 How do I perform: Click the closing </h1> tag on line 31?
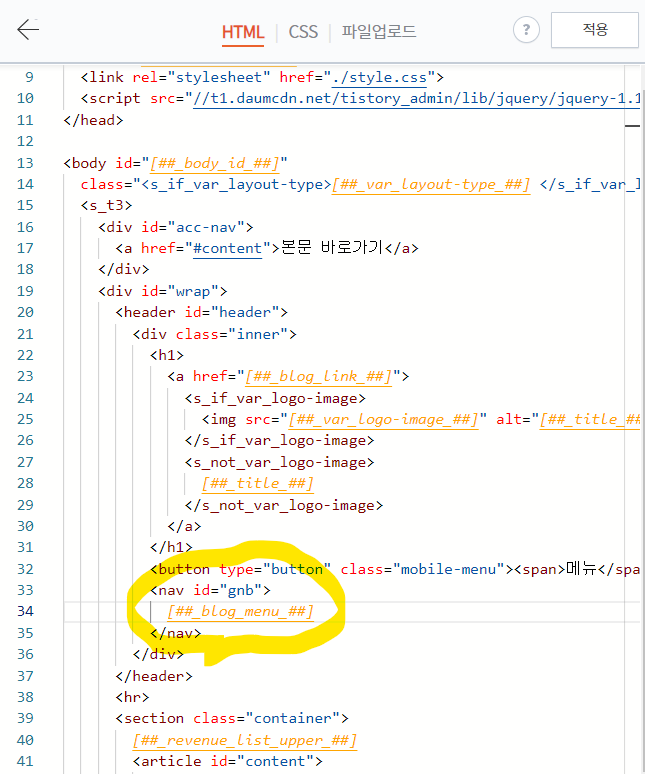(171, 547)
